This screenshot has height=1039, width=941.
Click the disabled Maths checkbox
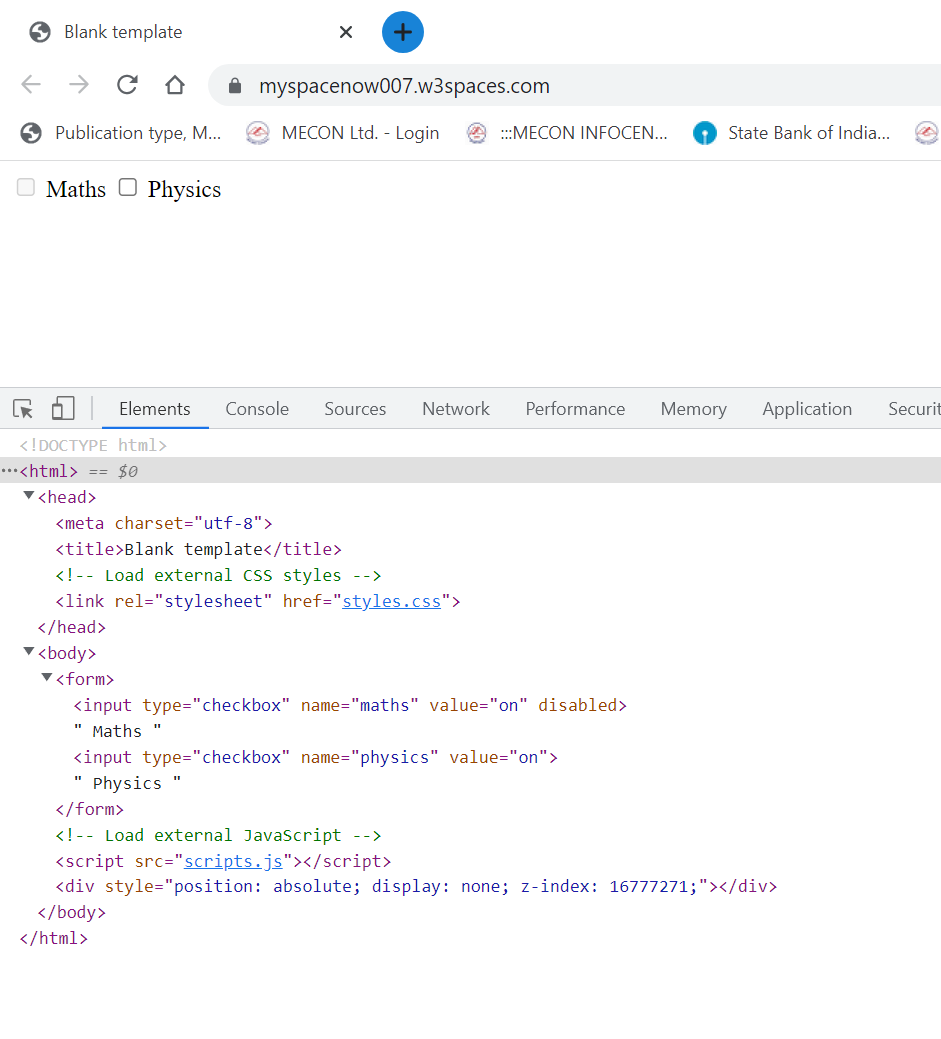26,188
